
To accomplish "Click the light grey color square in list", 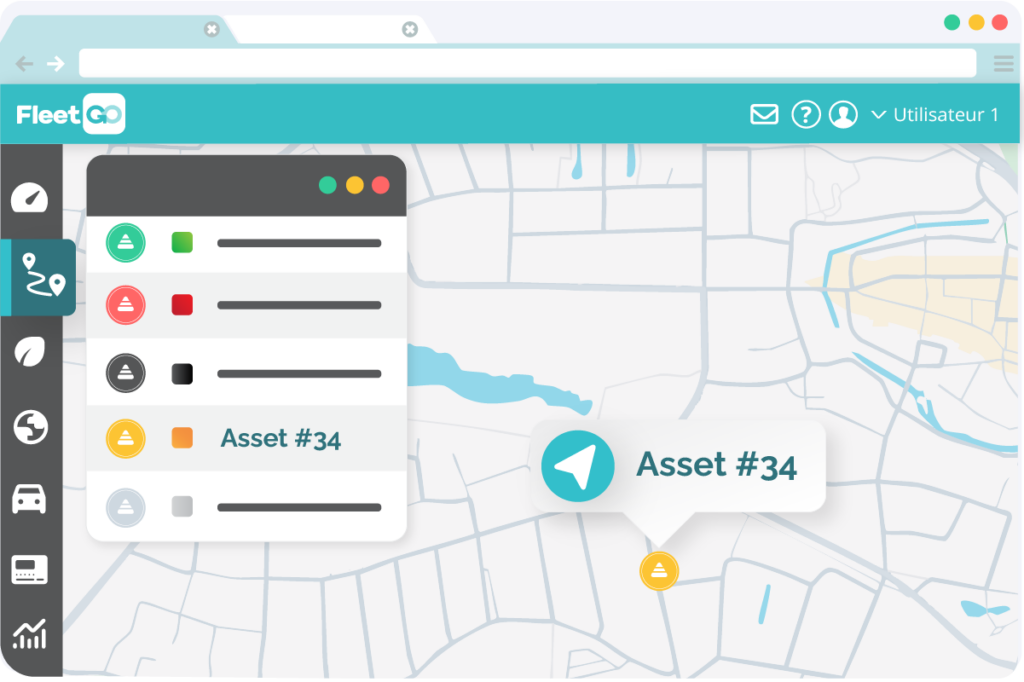I will tap(182, 506).
